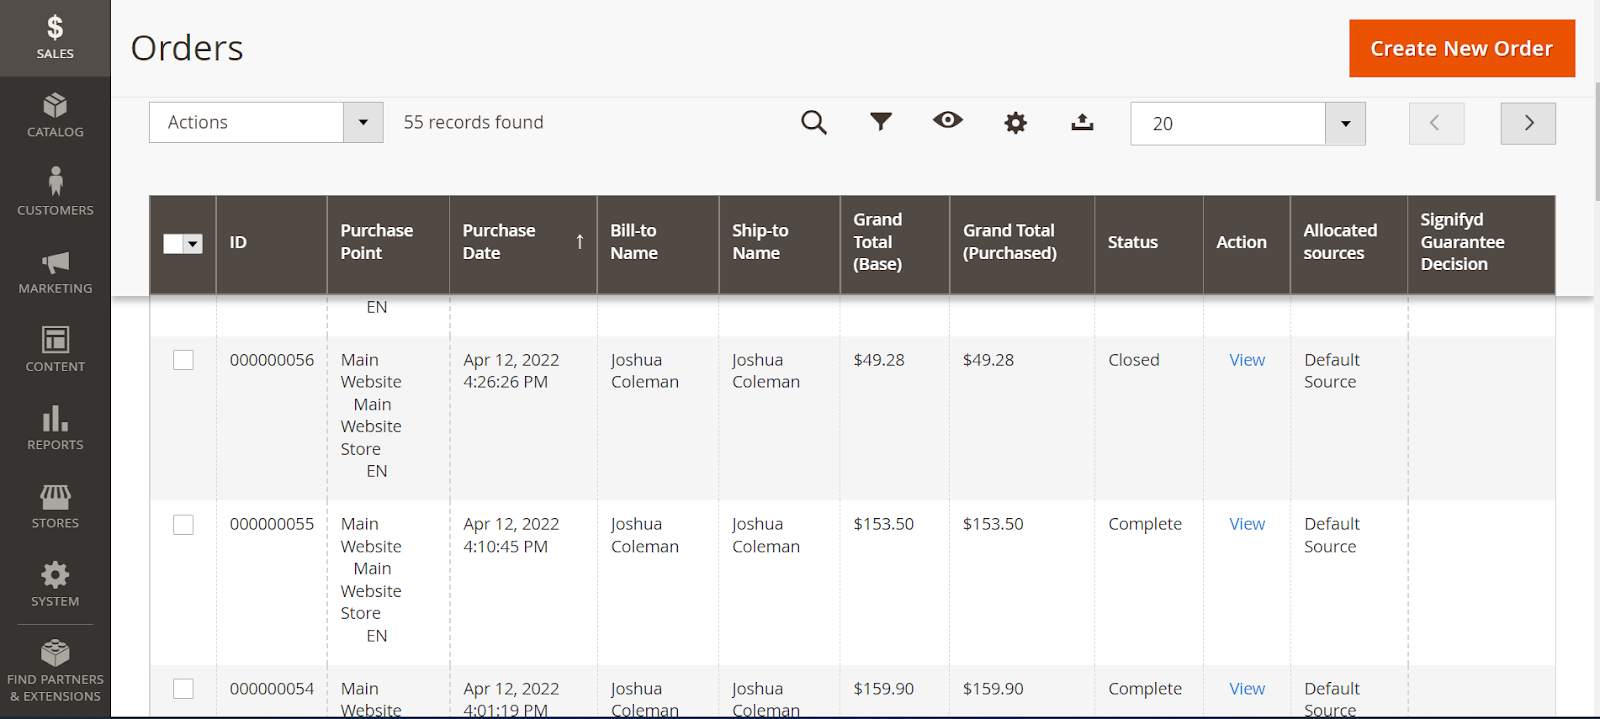Click Create New Order button
Viewport: 1600px width, 719px height.
[x=1462, y=48]
